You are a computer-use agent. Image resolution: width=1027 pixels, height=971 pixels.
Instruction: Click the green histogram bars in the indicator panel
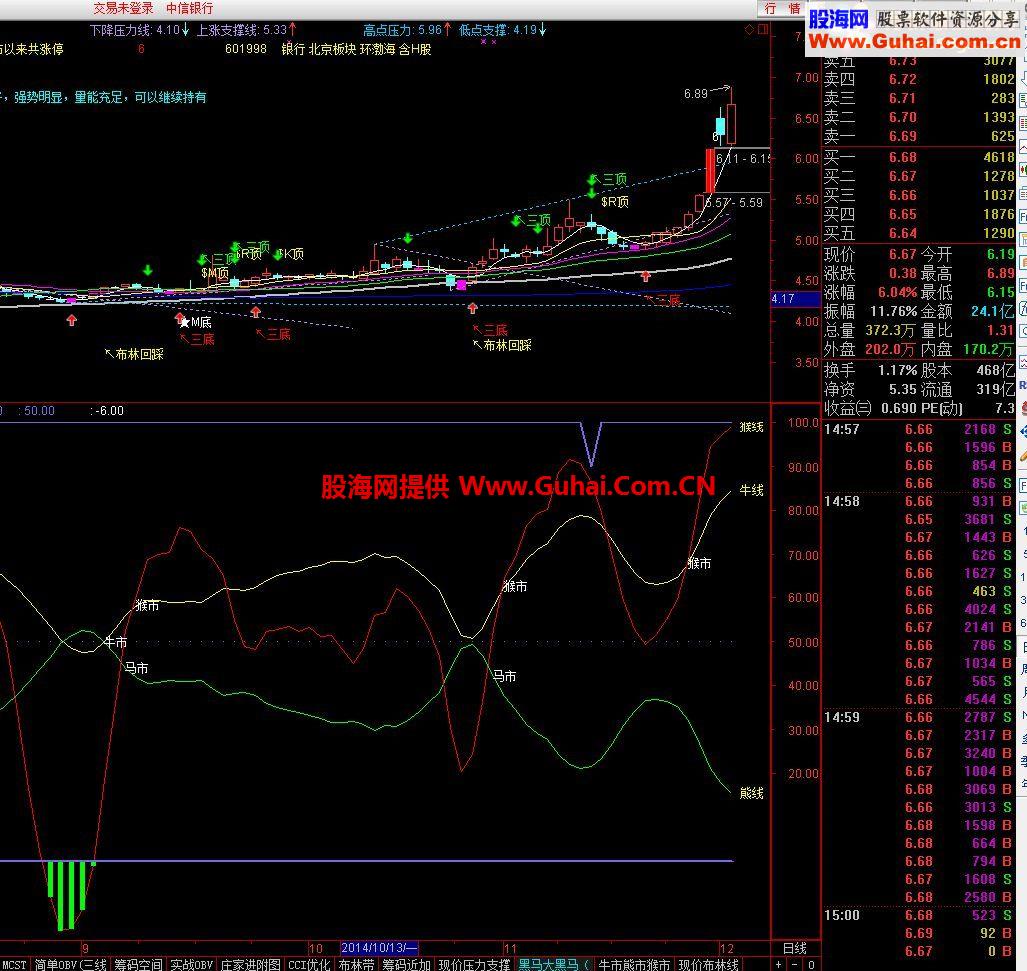[71, 895]
